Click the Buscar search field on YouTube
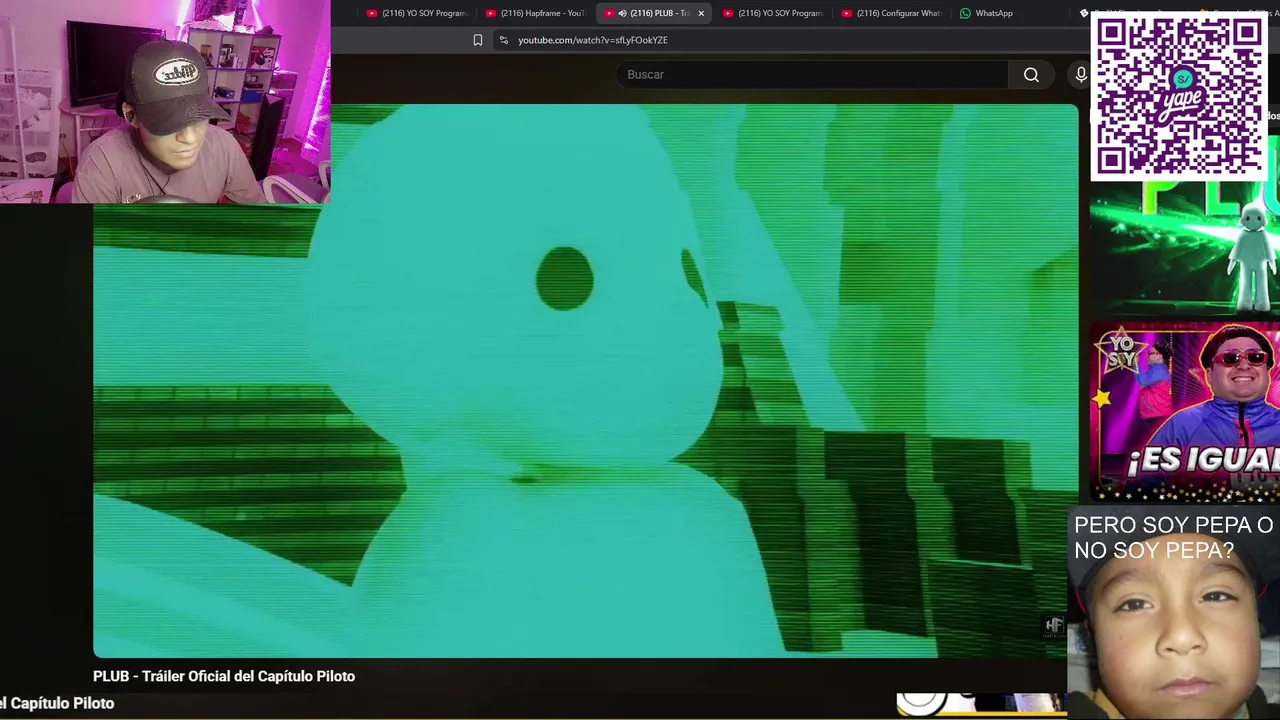Viewport: 1280px width, 720px height. click(x=812, y=75)
